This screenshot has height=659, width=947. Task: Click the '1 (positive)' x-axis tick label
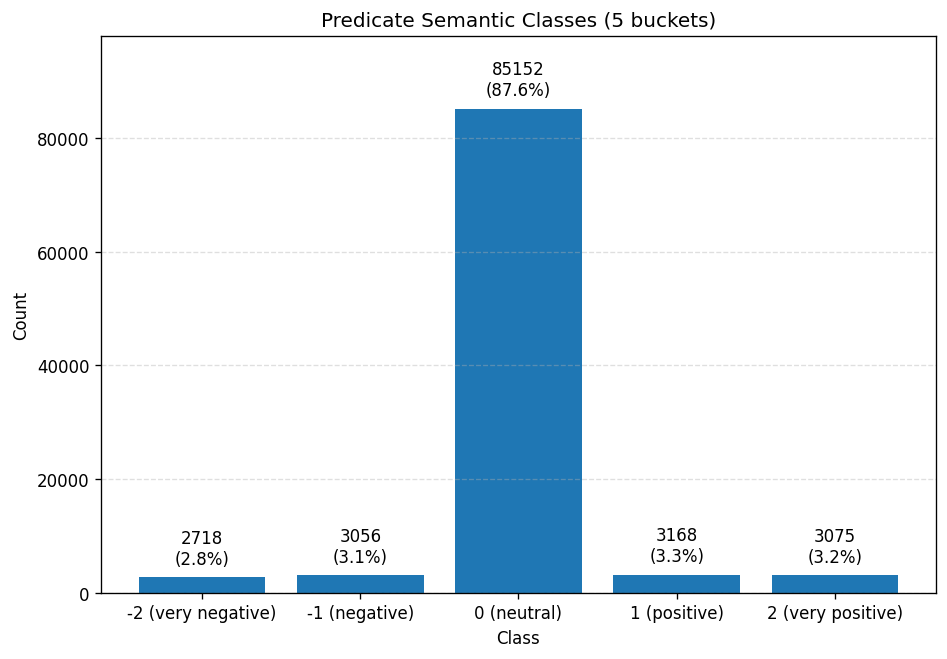coord(676,613)
